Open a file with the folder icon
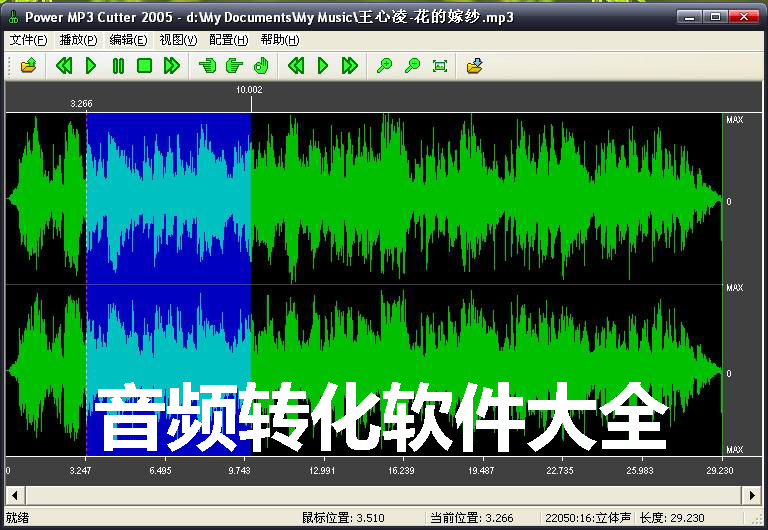Viewport: 768px width, 530px height. pyautogui.click(x=28, y=65)
